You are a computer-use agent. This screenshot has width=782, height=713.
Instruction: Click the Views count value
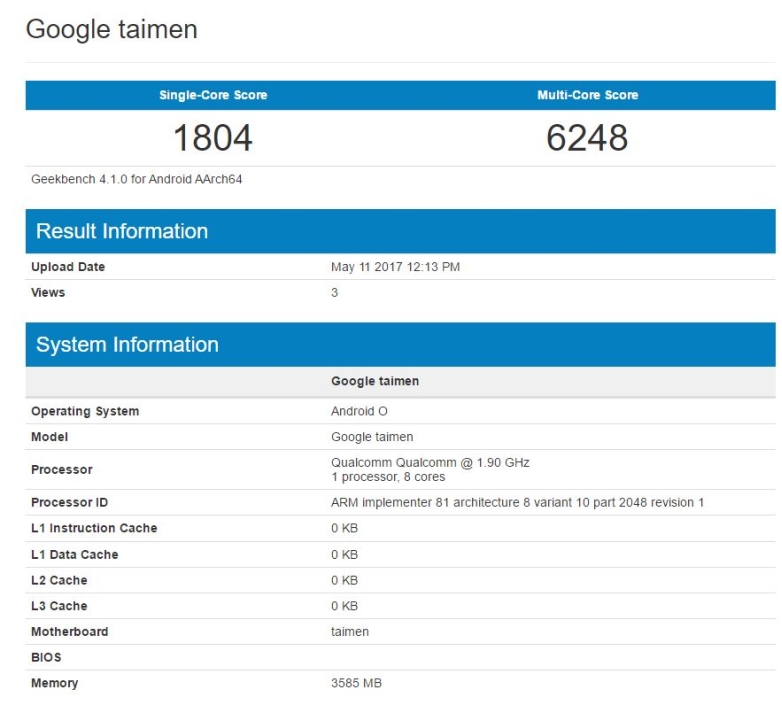(335, 293)
